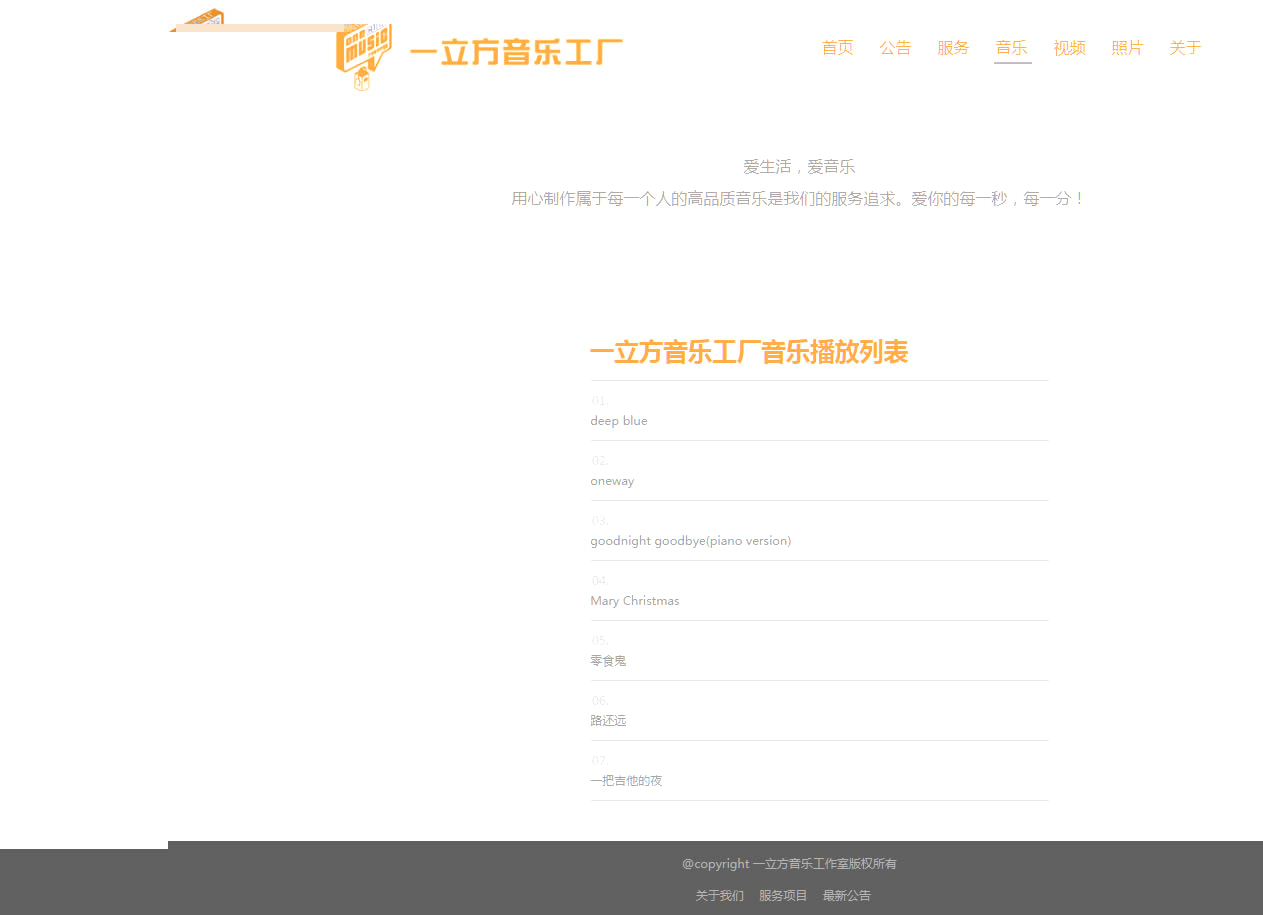Play goodnight goodbye(piano version)
The height and width of the screenshot is (915, 1263).
click(690, 541)
